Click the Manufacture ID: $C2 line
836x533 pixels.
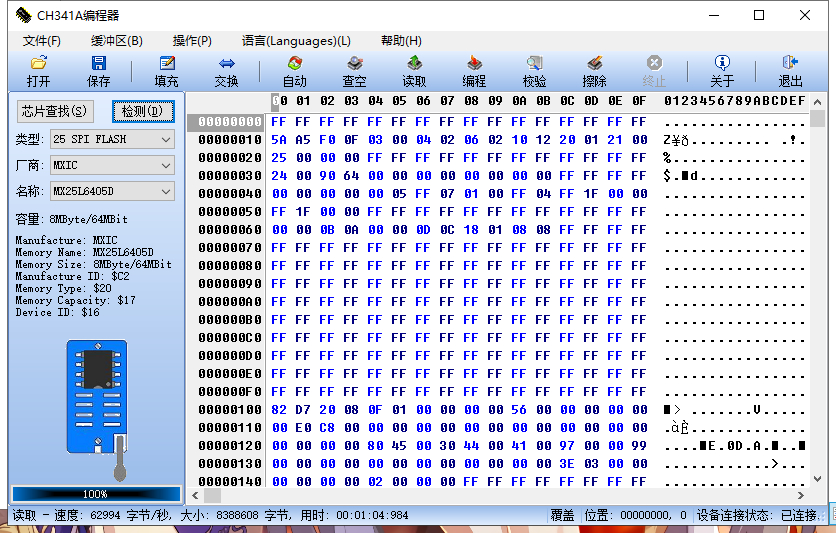(x=73, y=276)
